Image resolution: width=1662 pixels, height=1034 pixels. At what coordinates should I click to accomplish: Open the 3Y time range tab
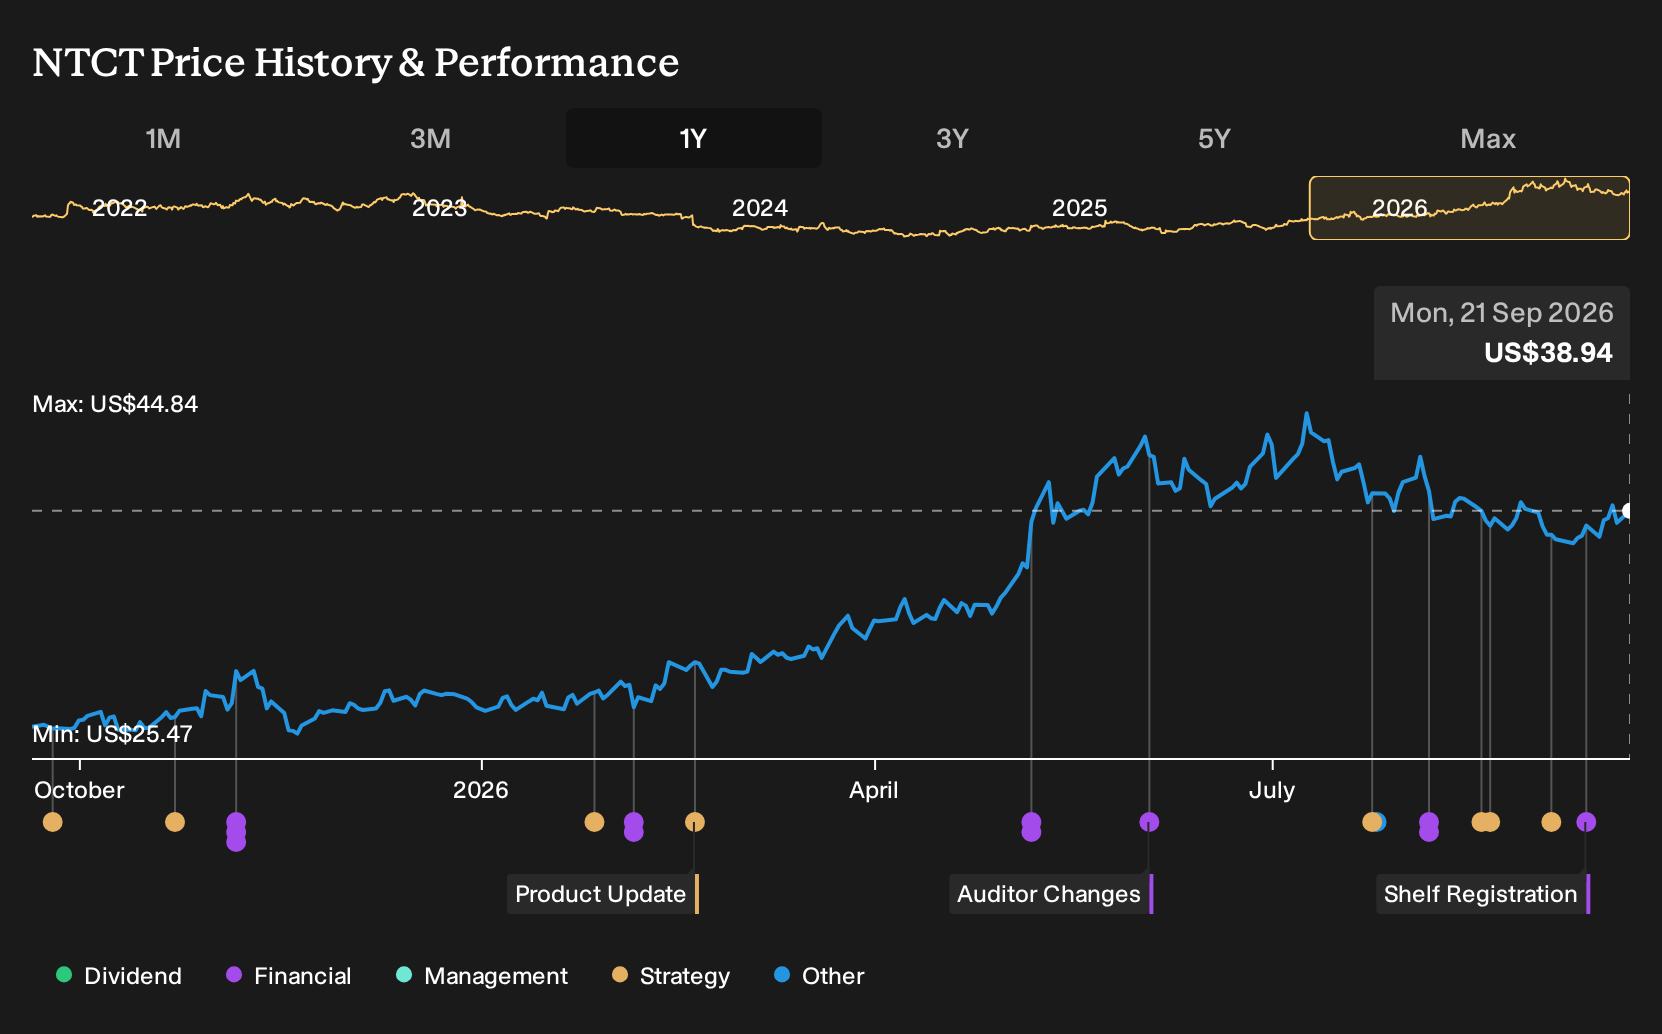tap(952, 138)
